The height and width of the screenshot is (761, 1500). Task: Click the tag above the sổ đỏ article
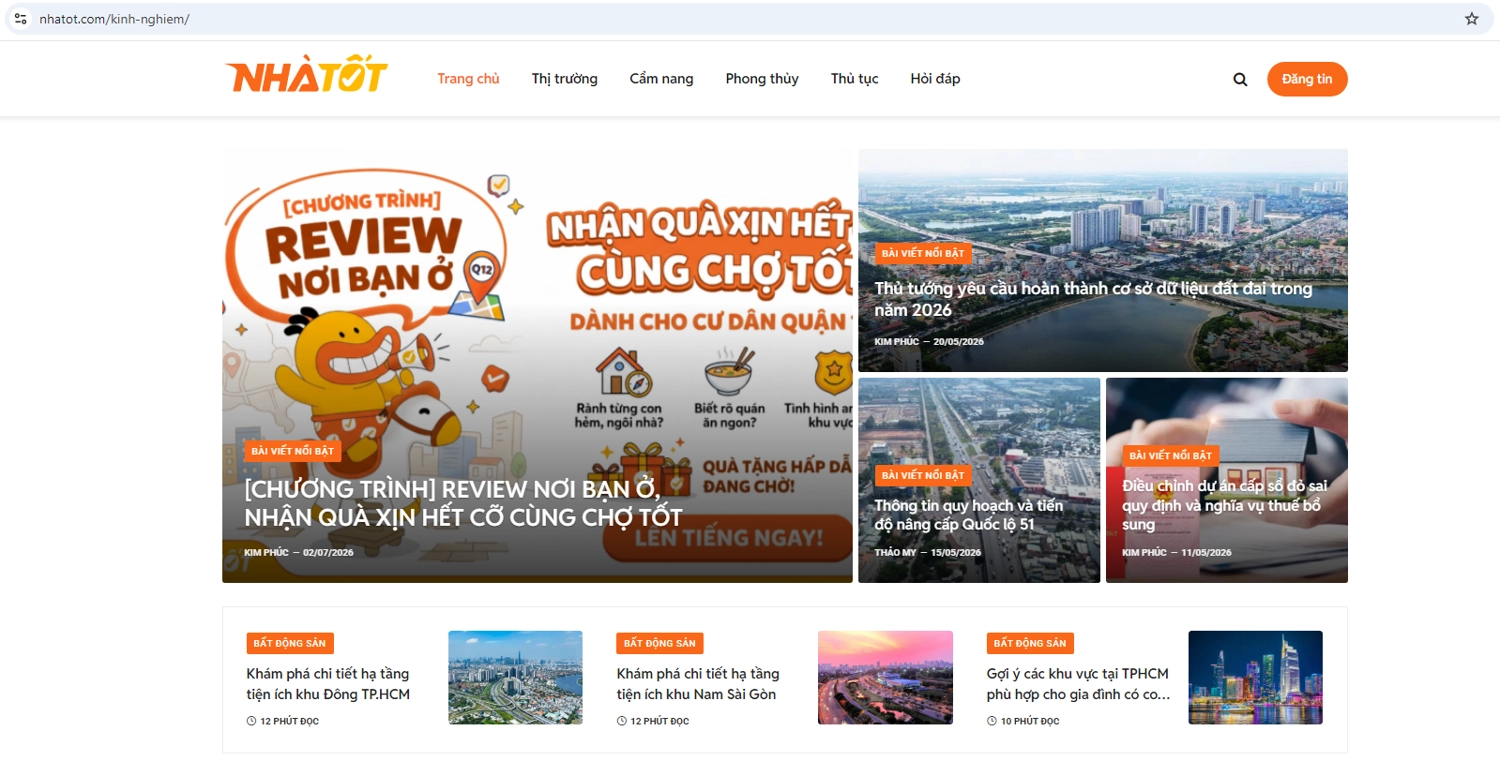pos(1171,455)
